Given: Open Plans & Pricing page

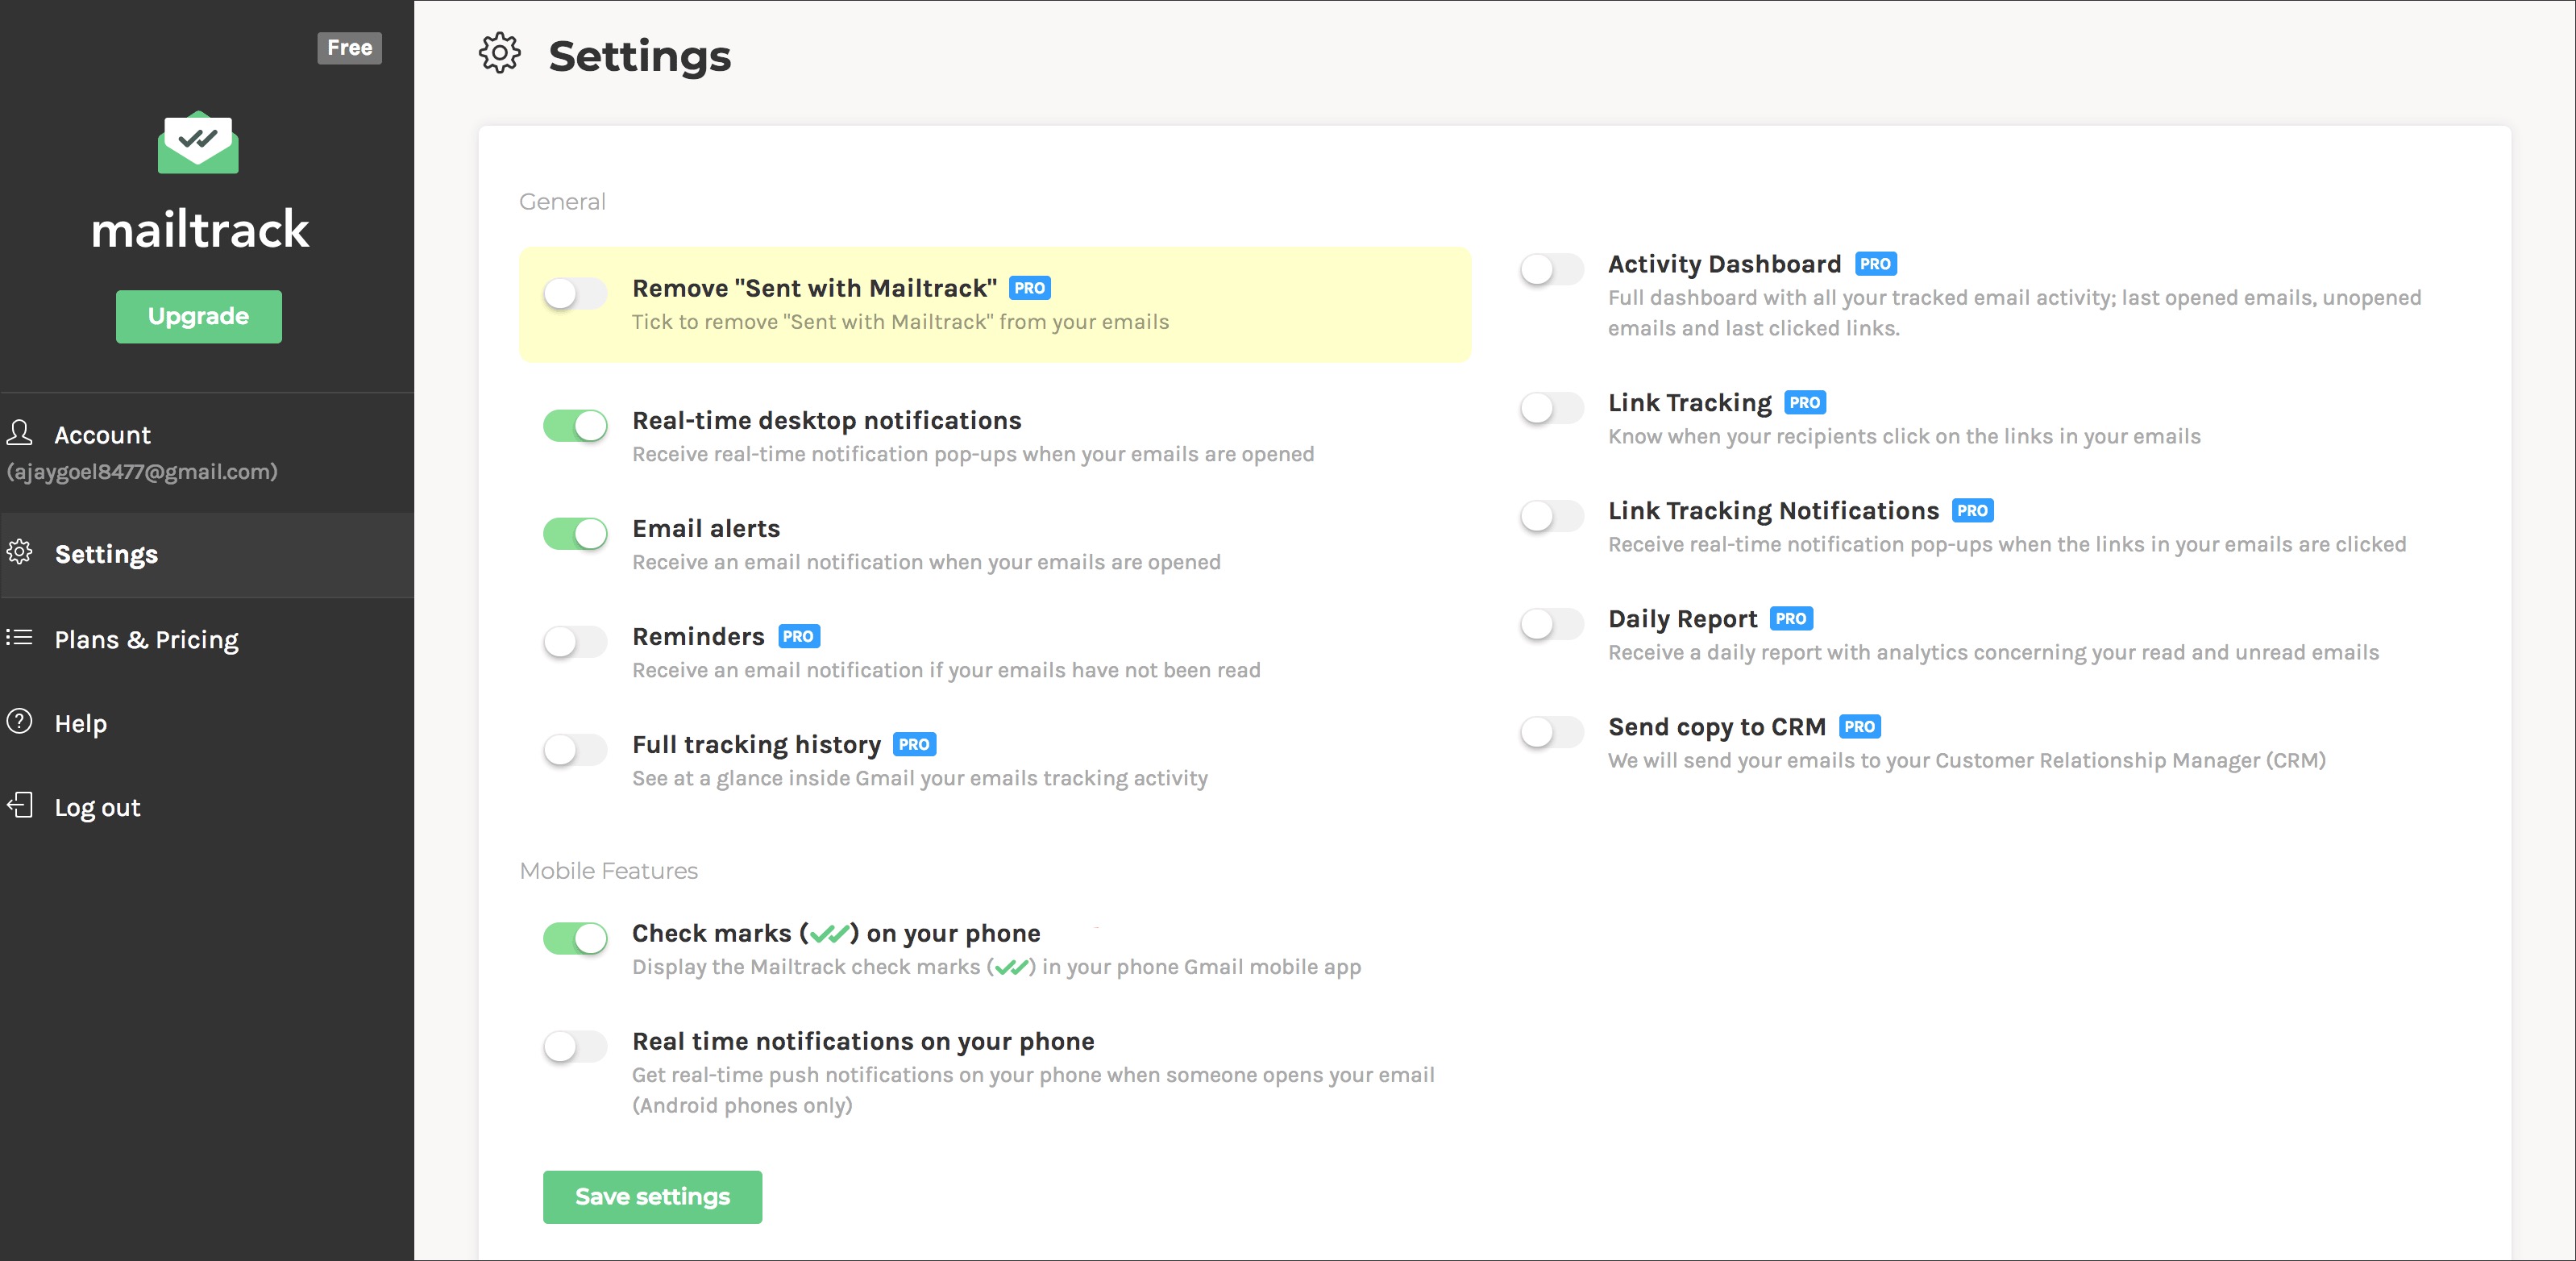Looking at the screenshot, I should coord(207,639).
